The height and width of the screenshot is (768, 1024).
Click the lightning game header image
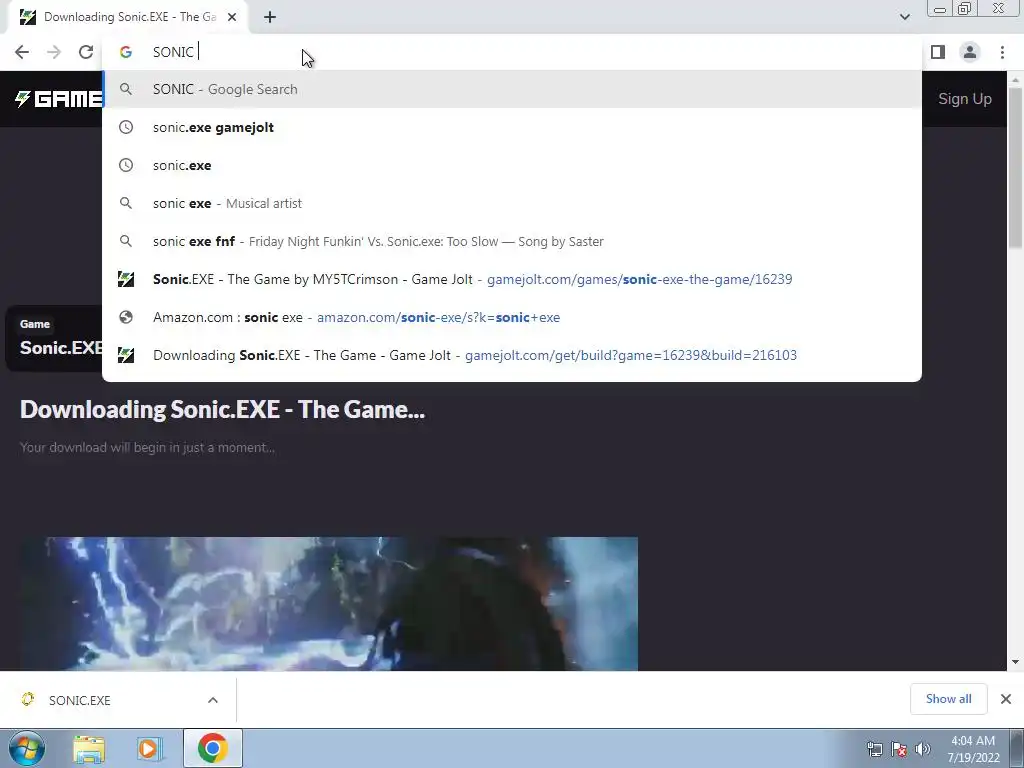point(329,604)
